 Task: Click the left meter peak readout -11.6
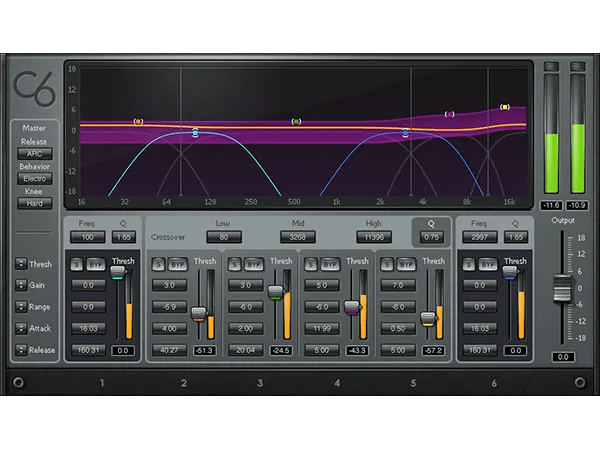(x=551, y=205)
